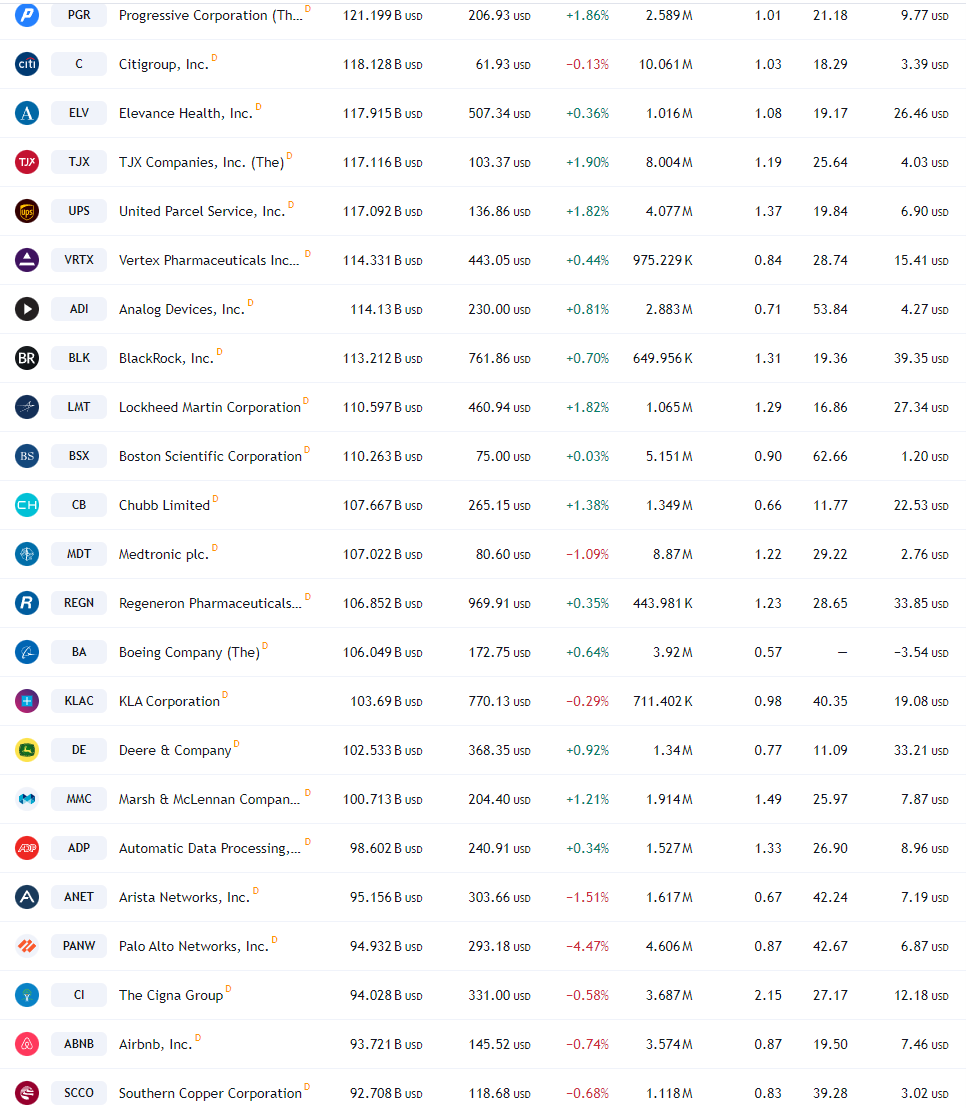The height and width of the screenshot is (1108, 966).
Task: Click EPS -3.54 USD for Boeing
Action: (x=921, y=652)
